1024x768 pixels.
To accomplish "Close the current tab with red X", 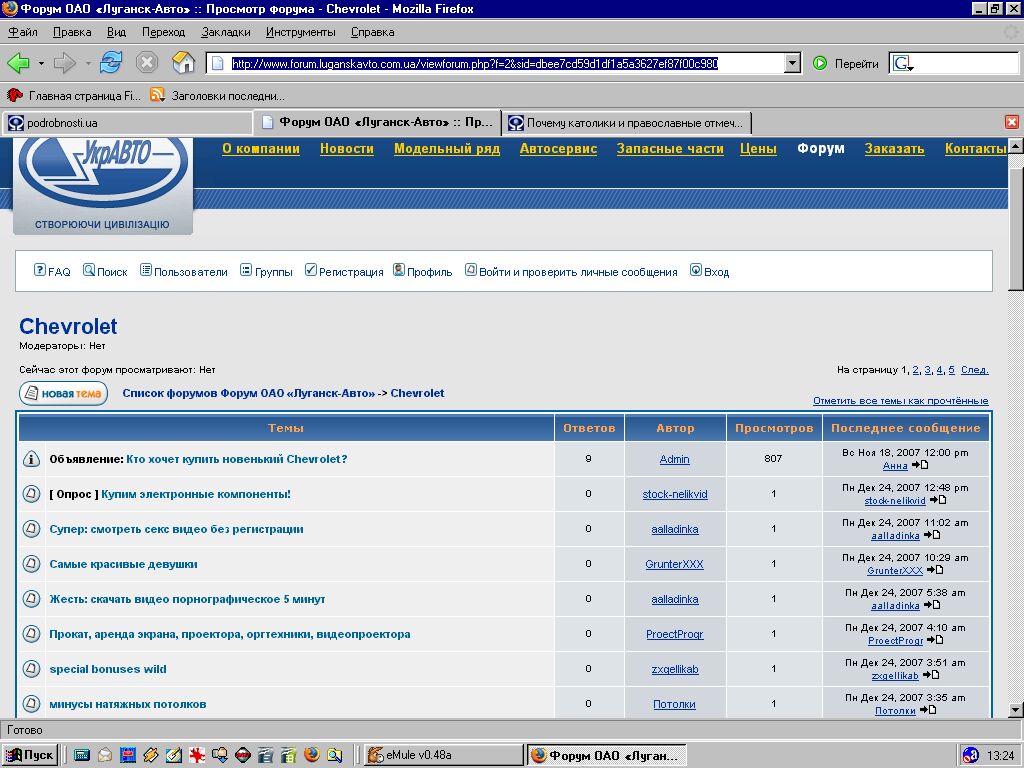I will [1012, 122].
